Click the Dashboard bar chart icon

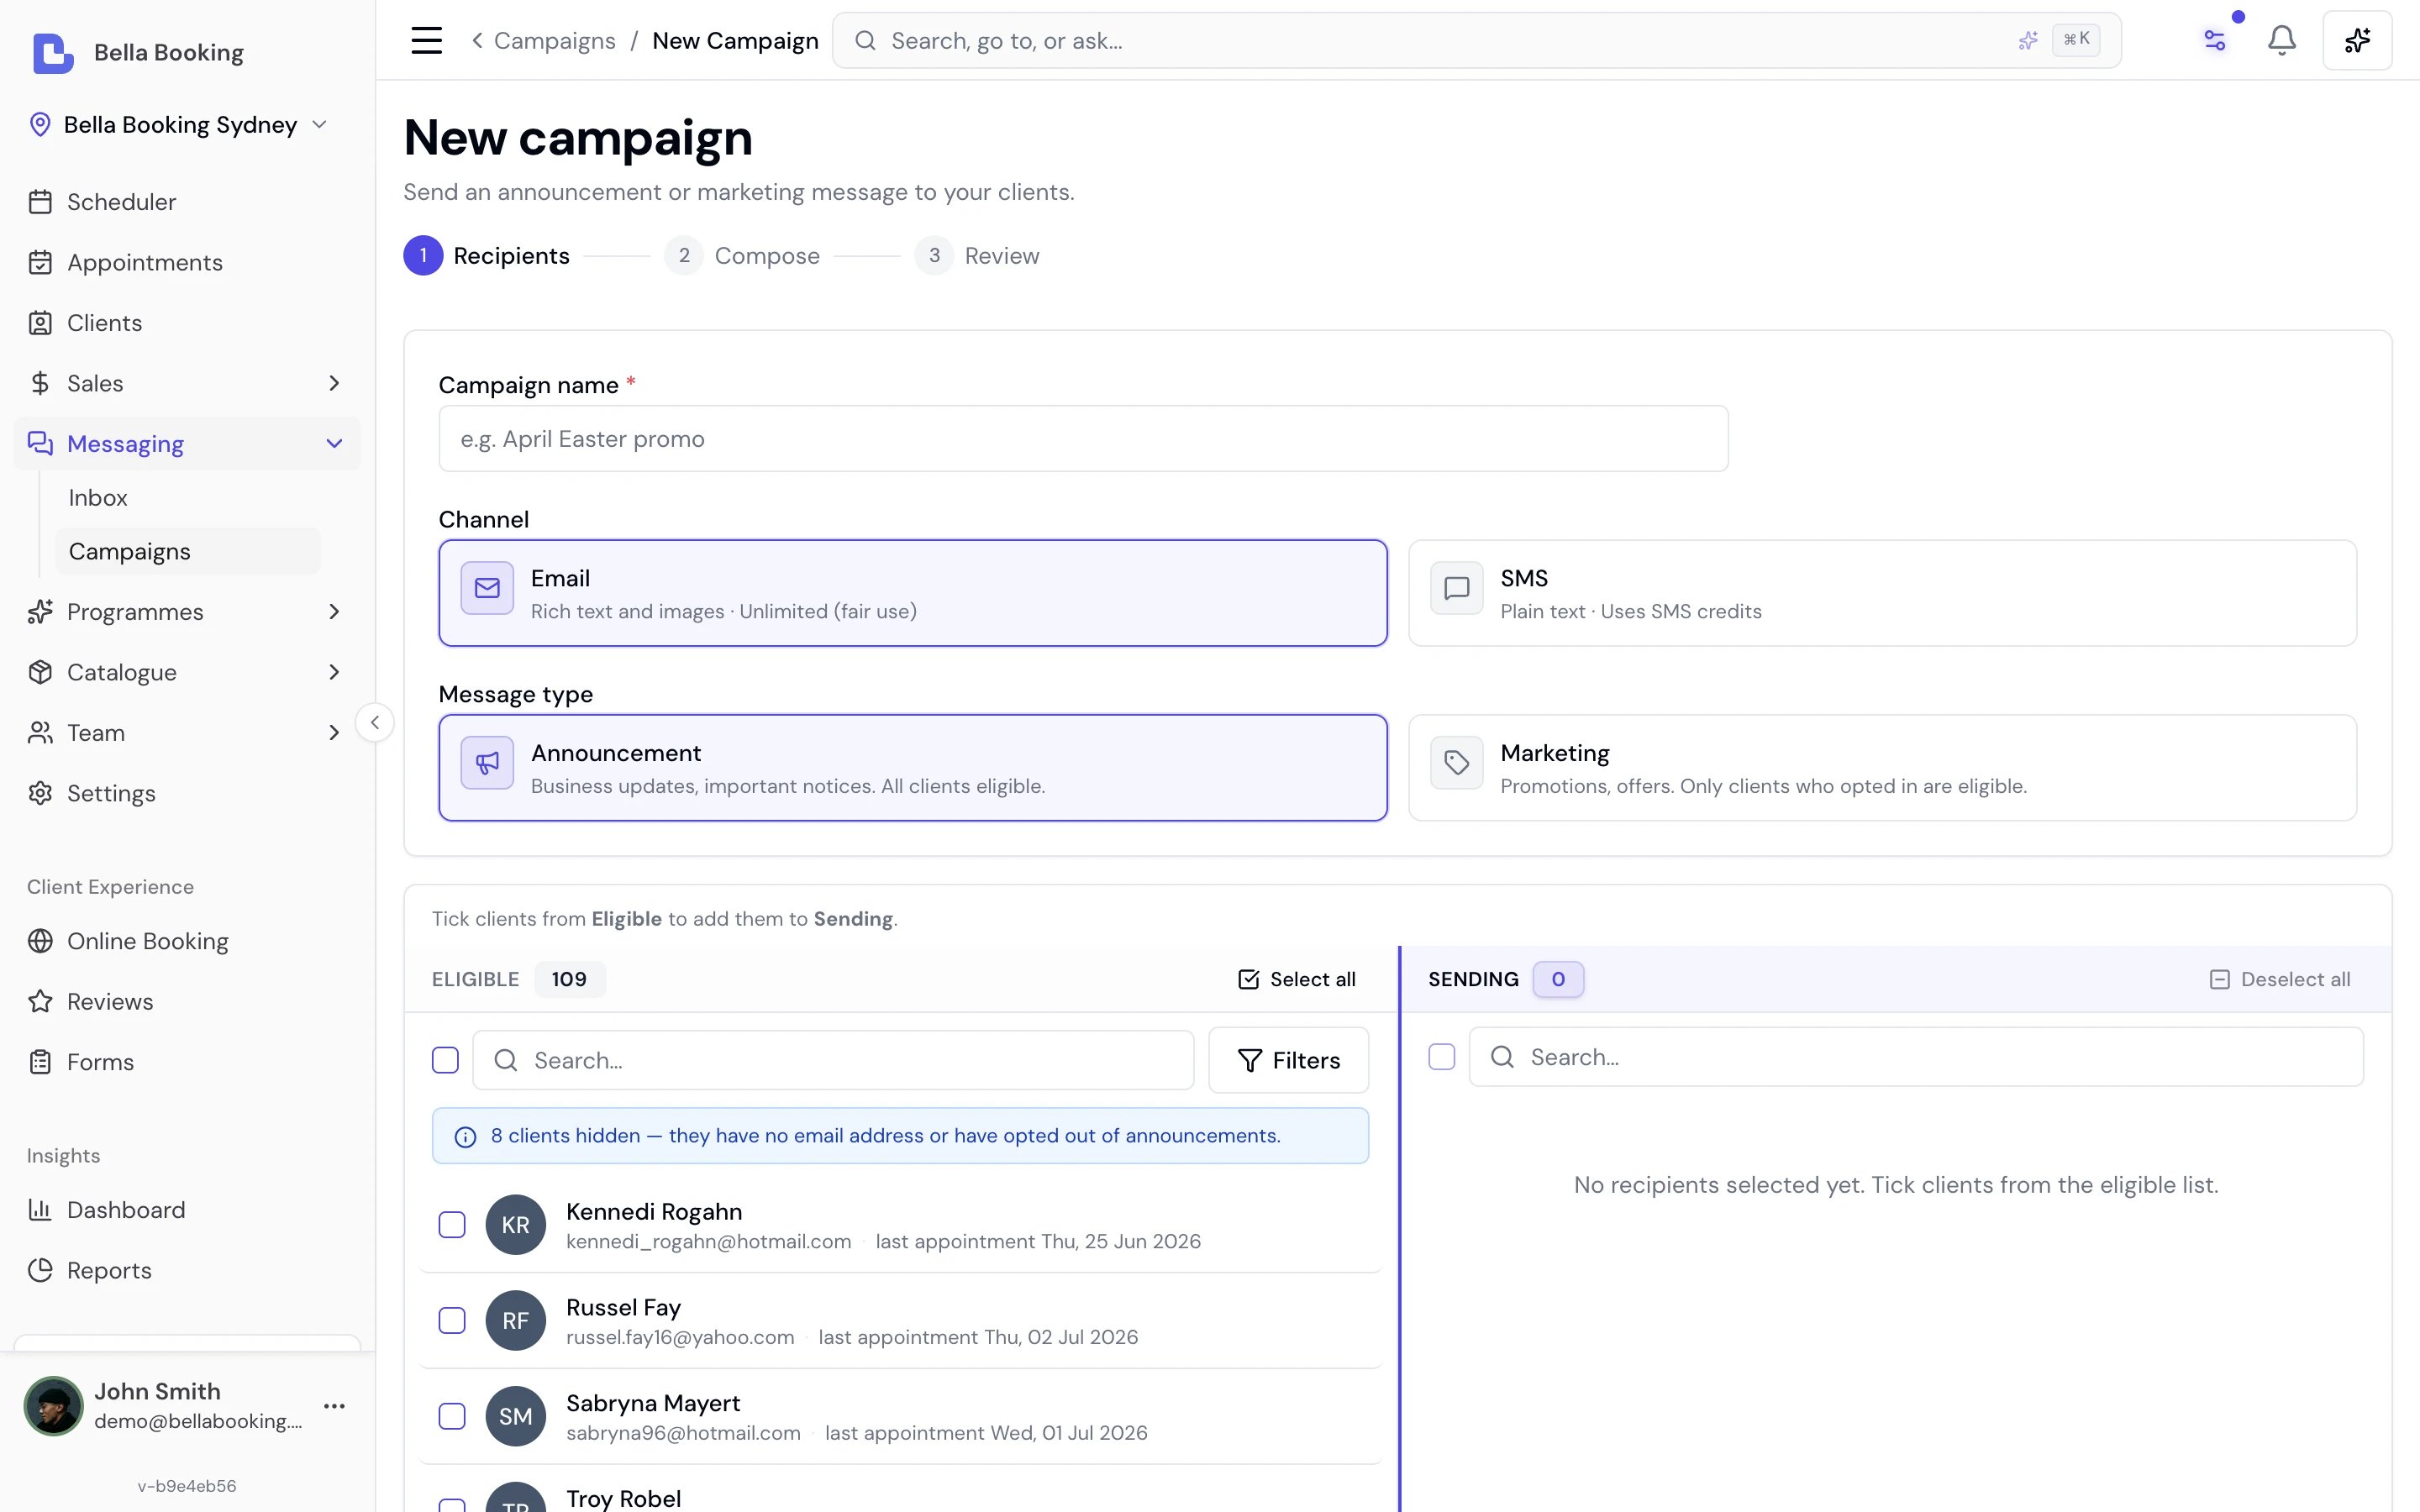40,1210
